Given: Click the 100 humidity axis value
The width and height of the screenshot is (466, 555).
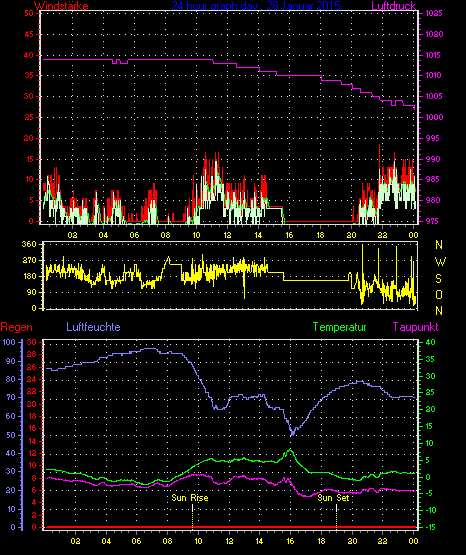Looking at the screenshot, I should 9,342.
